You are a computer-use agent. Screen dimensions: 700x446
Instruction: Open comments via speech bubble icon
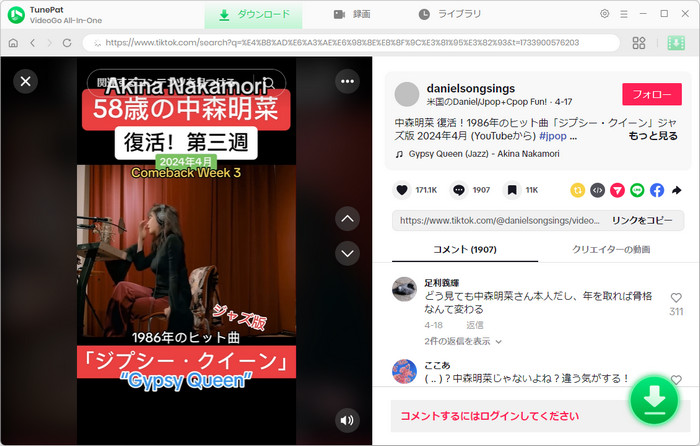458,190
